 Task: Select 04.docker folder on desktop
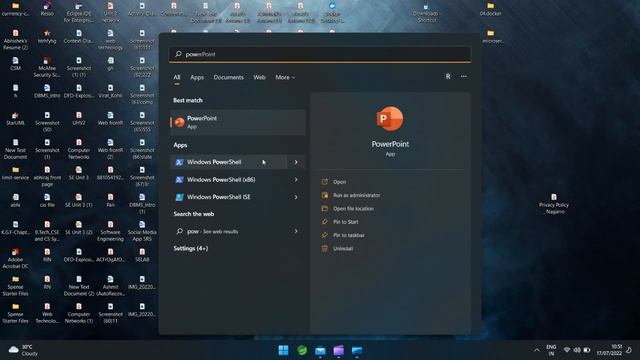(x=490, y=9)
